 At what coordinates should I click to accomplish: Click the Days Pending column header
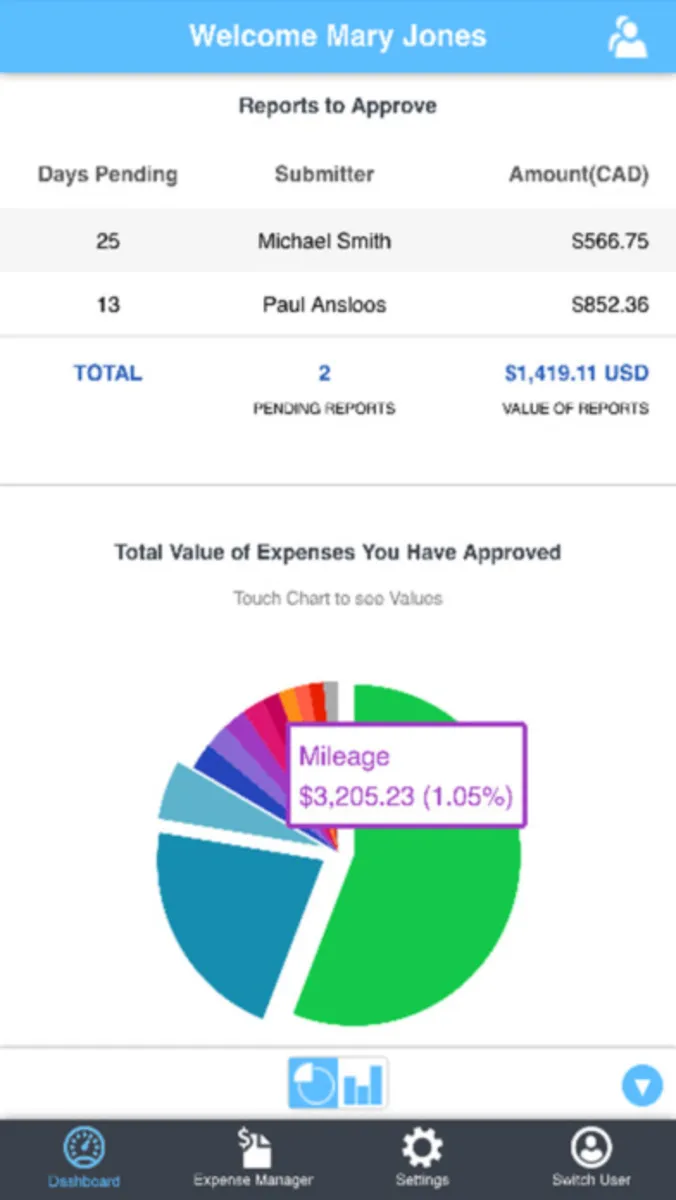[x=107, y=174]
